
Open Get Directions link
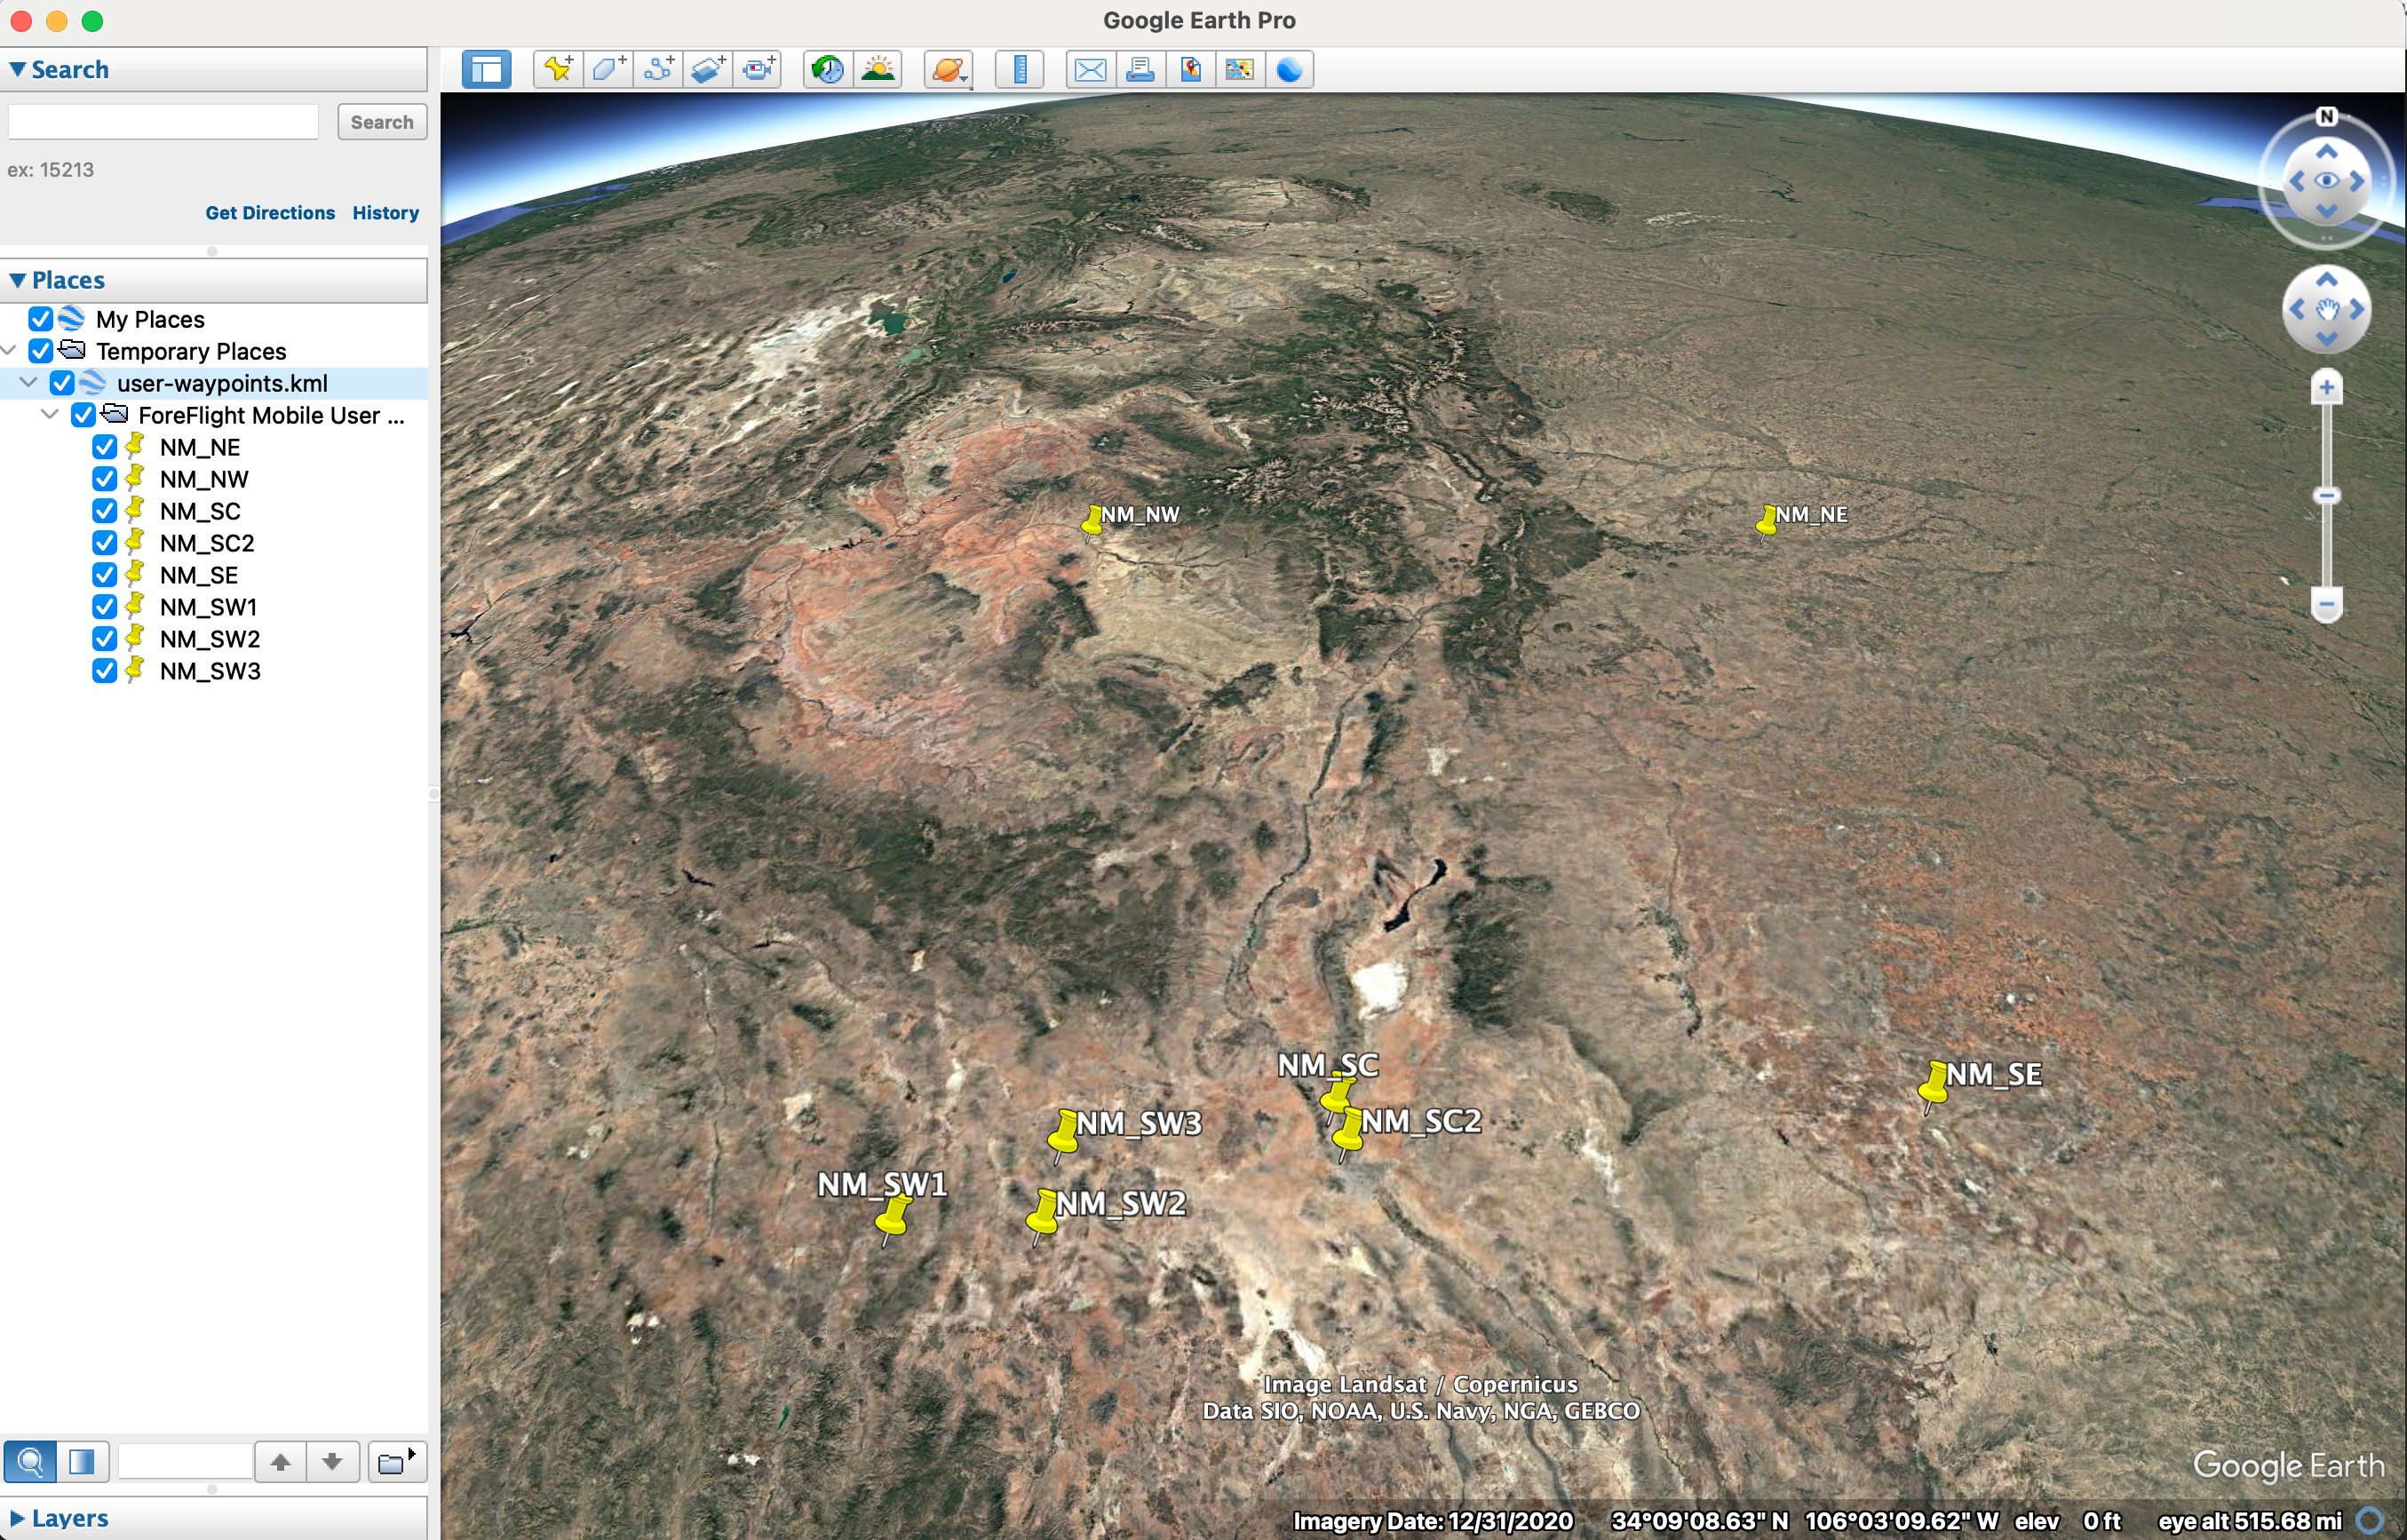(x=270, y=213)
